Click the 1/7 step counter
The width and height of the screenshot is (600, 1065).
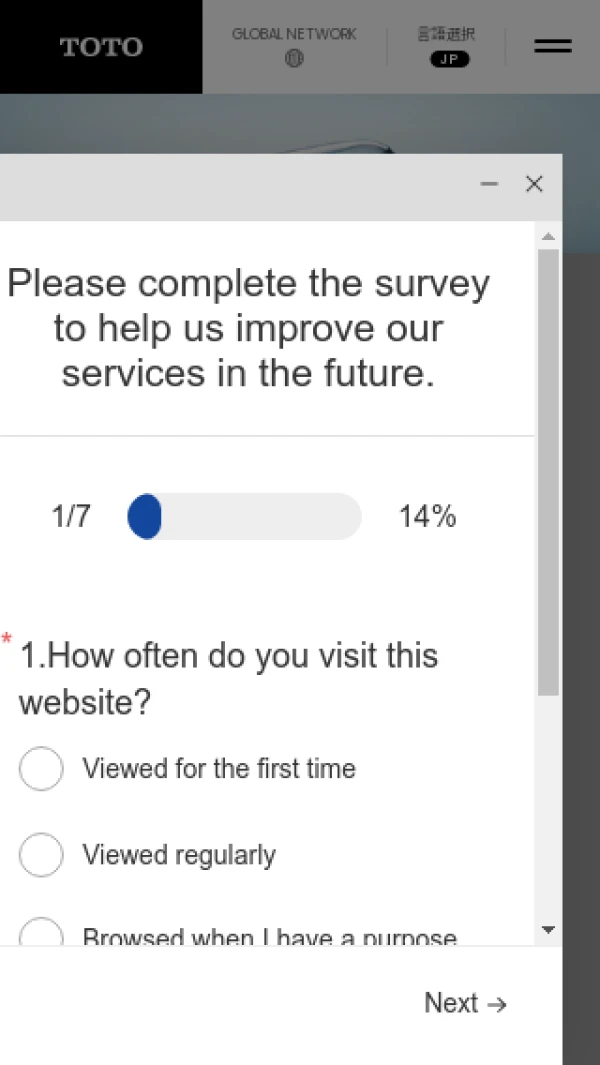pyautogui.click(x=71, y=516)
